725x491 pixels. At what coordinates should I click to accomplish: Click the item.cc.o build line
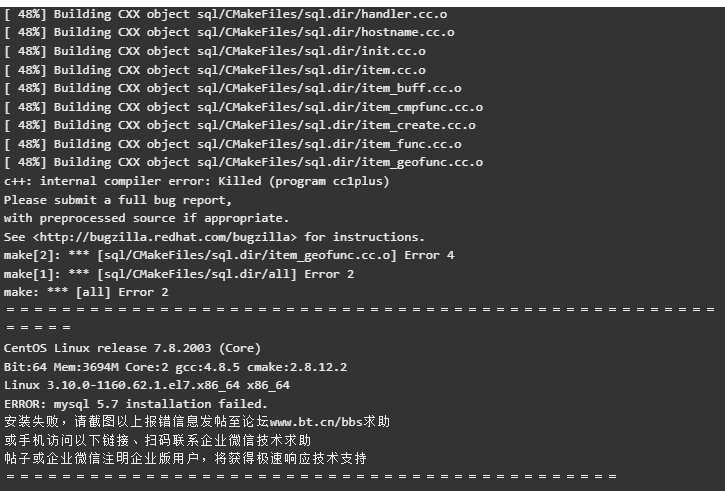pyautogui.click(x=215, y=70)
